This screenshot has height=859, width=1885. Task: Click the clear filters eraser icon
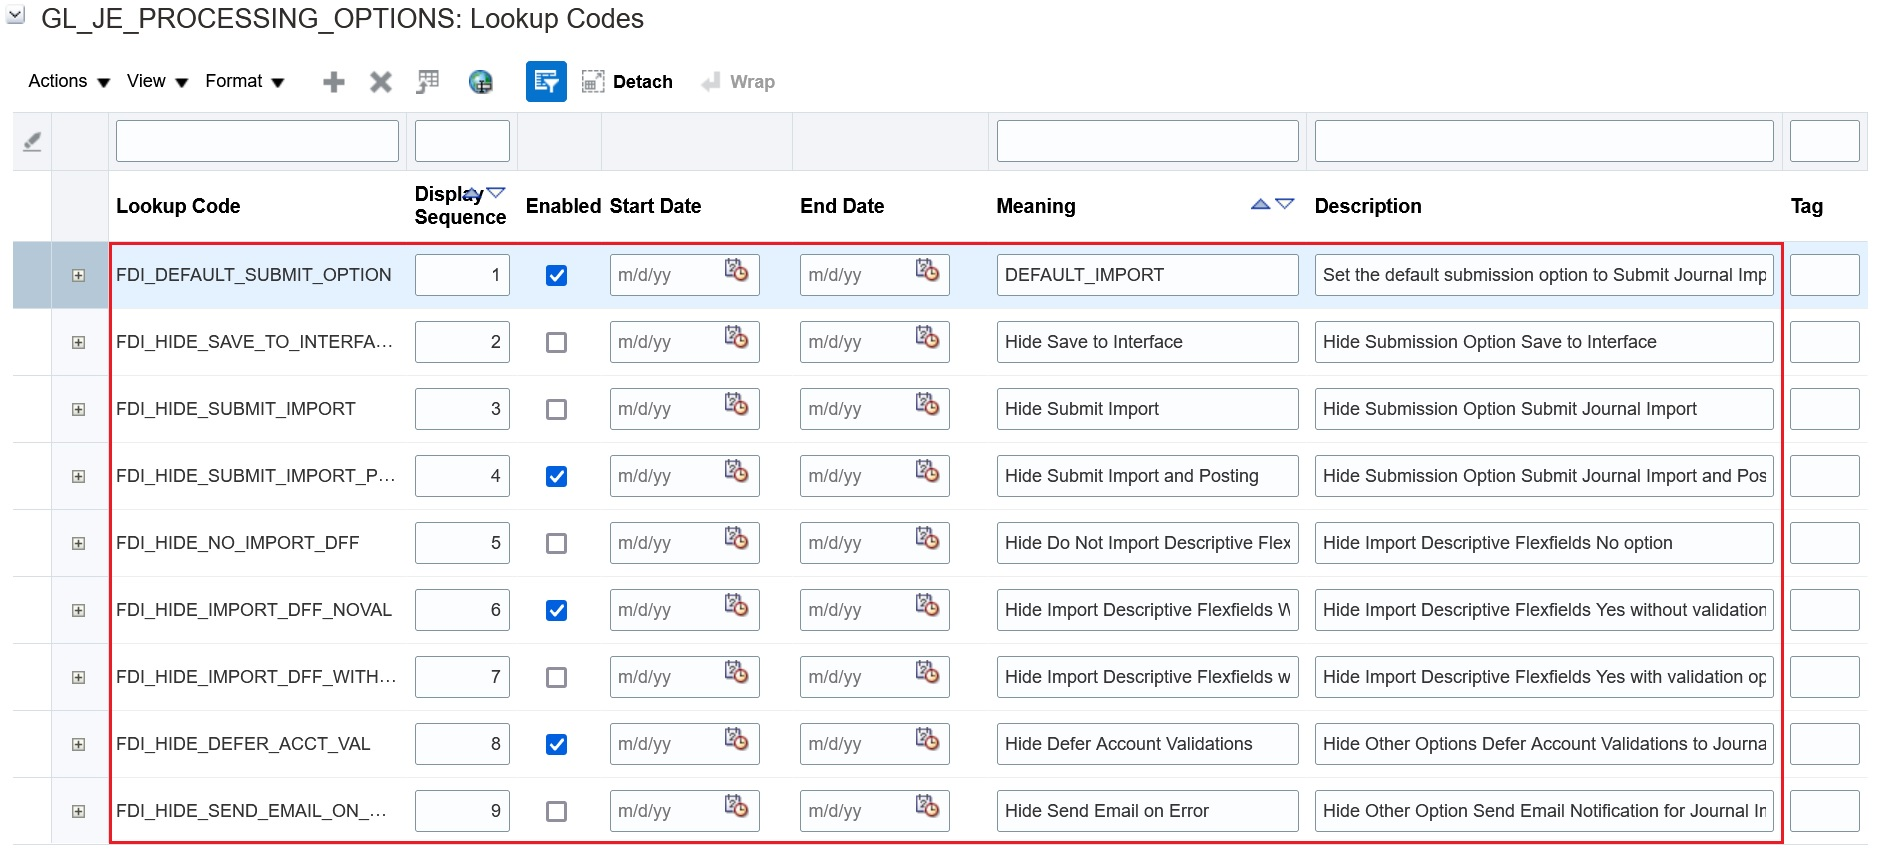click(x=32, y=142)
